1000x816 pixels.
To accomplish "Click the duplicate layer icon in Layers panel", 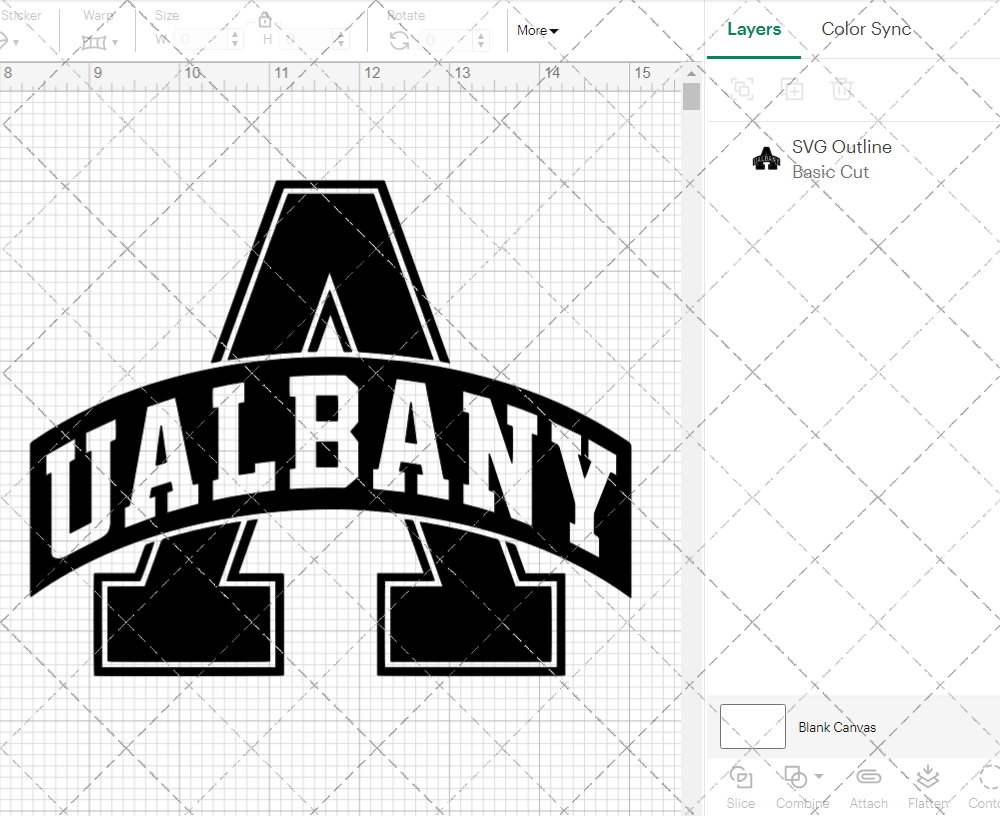I will click(793, 89).
